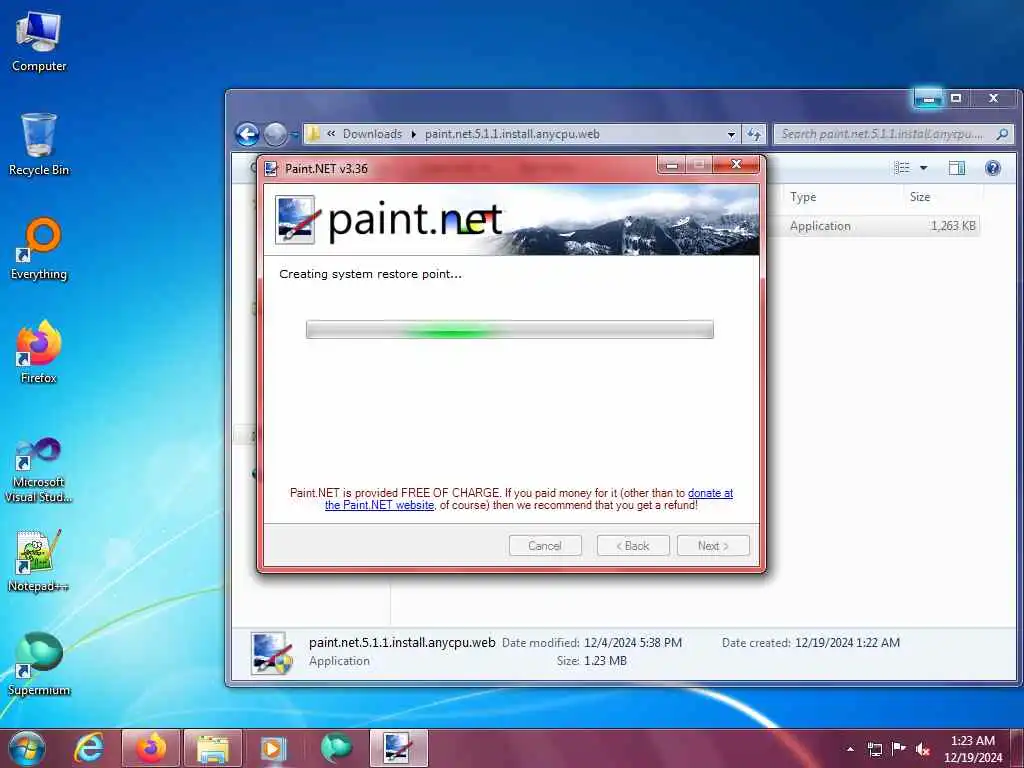The image size is (1024, 768).
Task: Open the Action Center flag icon
Action: coord(899,749)
